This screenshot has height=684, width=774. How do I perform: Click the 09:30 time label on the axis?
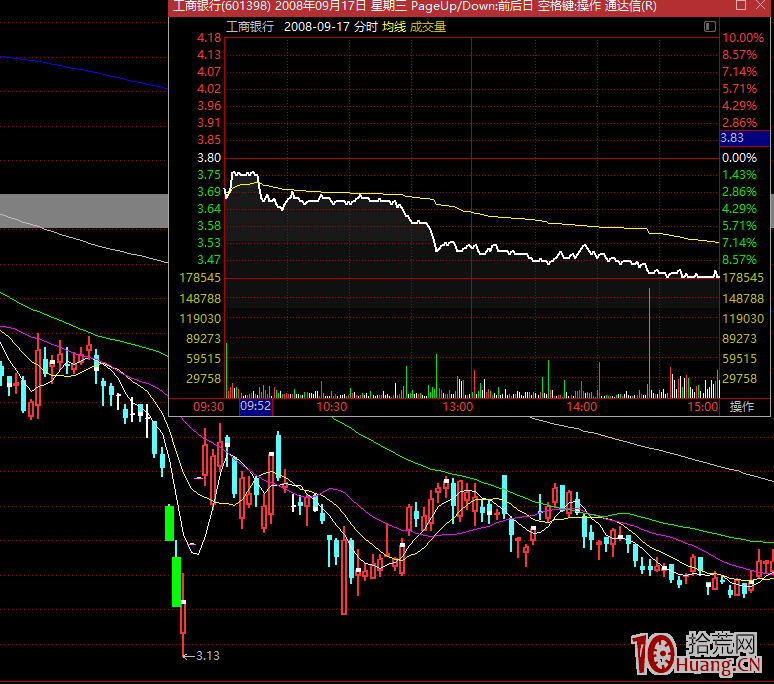tap(208, 407)
